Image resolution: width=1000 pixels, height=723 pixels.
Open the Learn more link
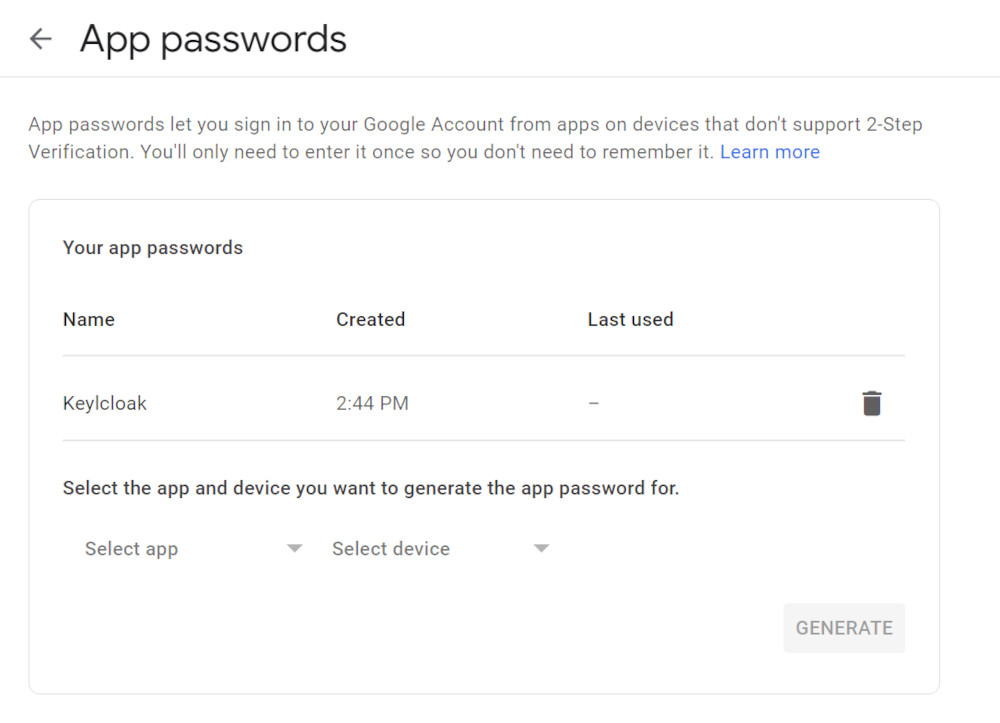tap(770, 152)
